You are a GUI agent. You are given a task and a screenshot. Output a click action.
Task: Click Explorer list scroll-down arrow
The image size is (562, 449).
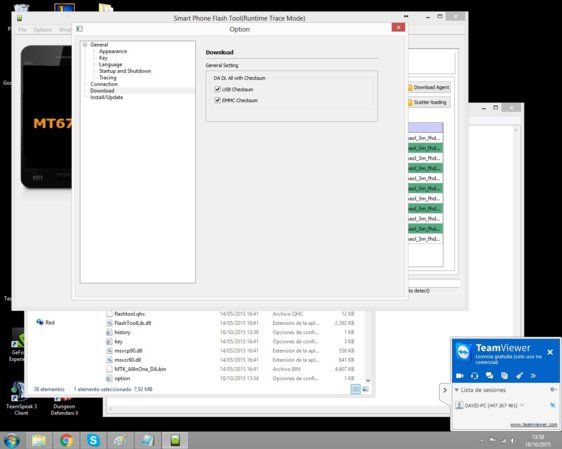368,380
